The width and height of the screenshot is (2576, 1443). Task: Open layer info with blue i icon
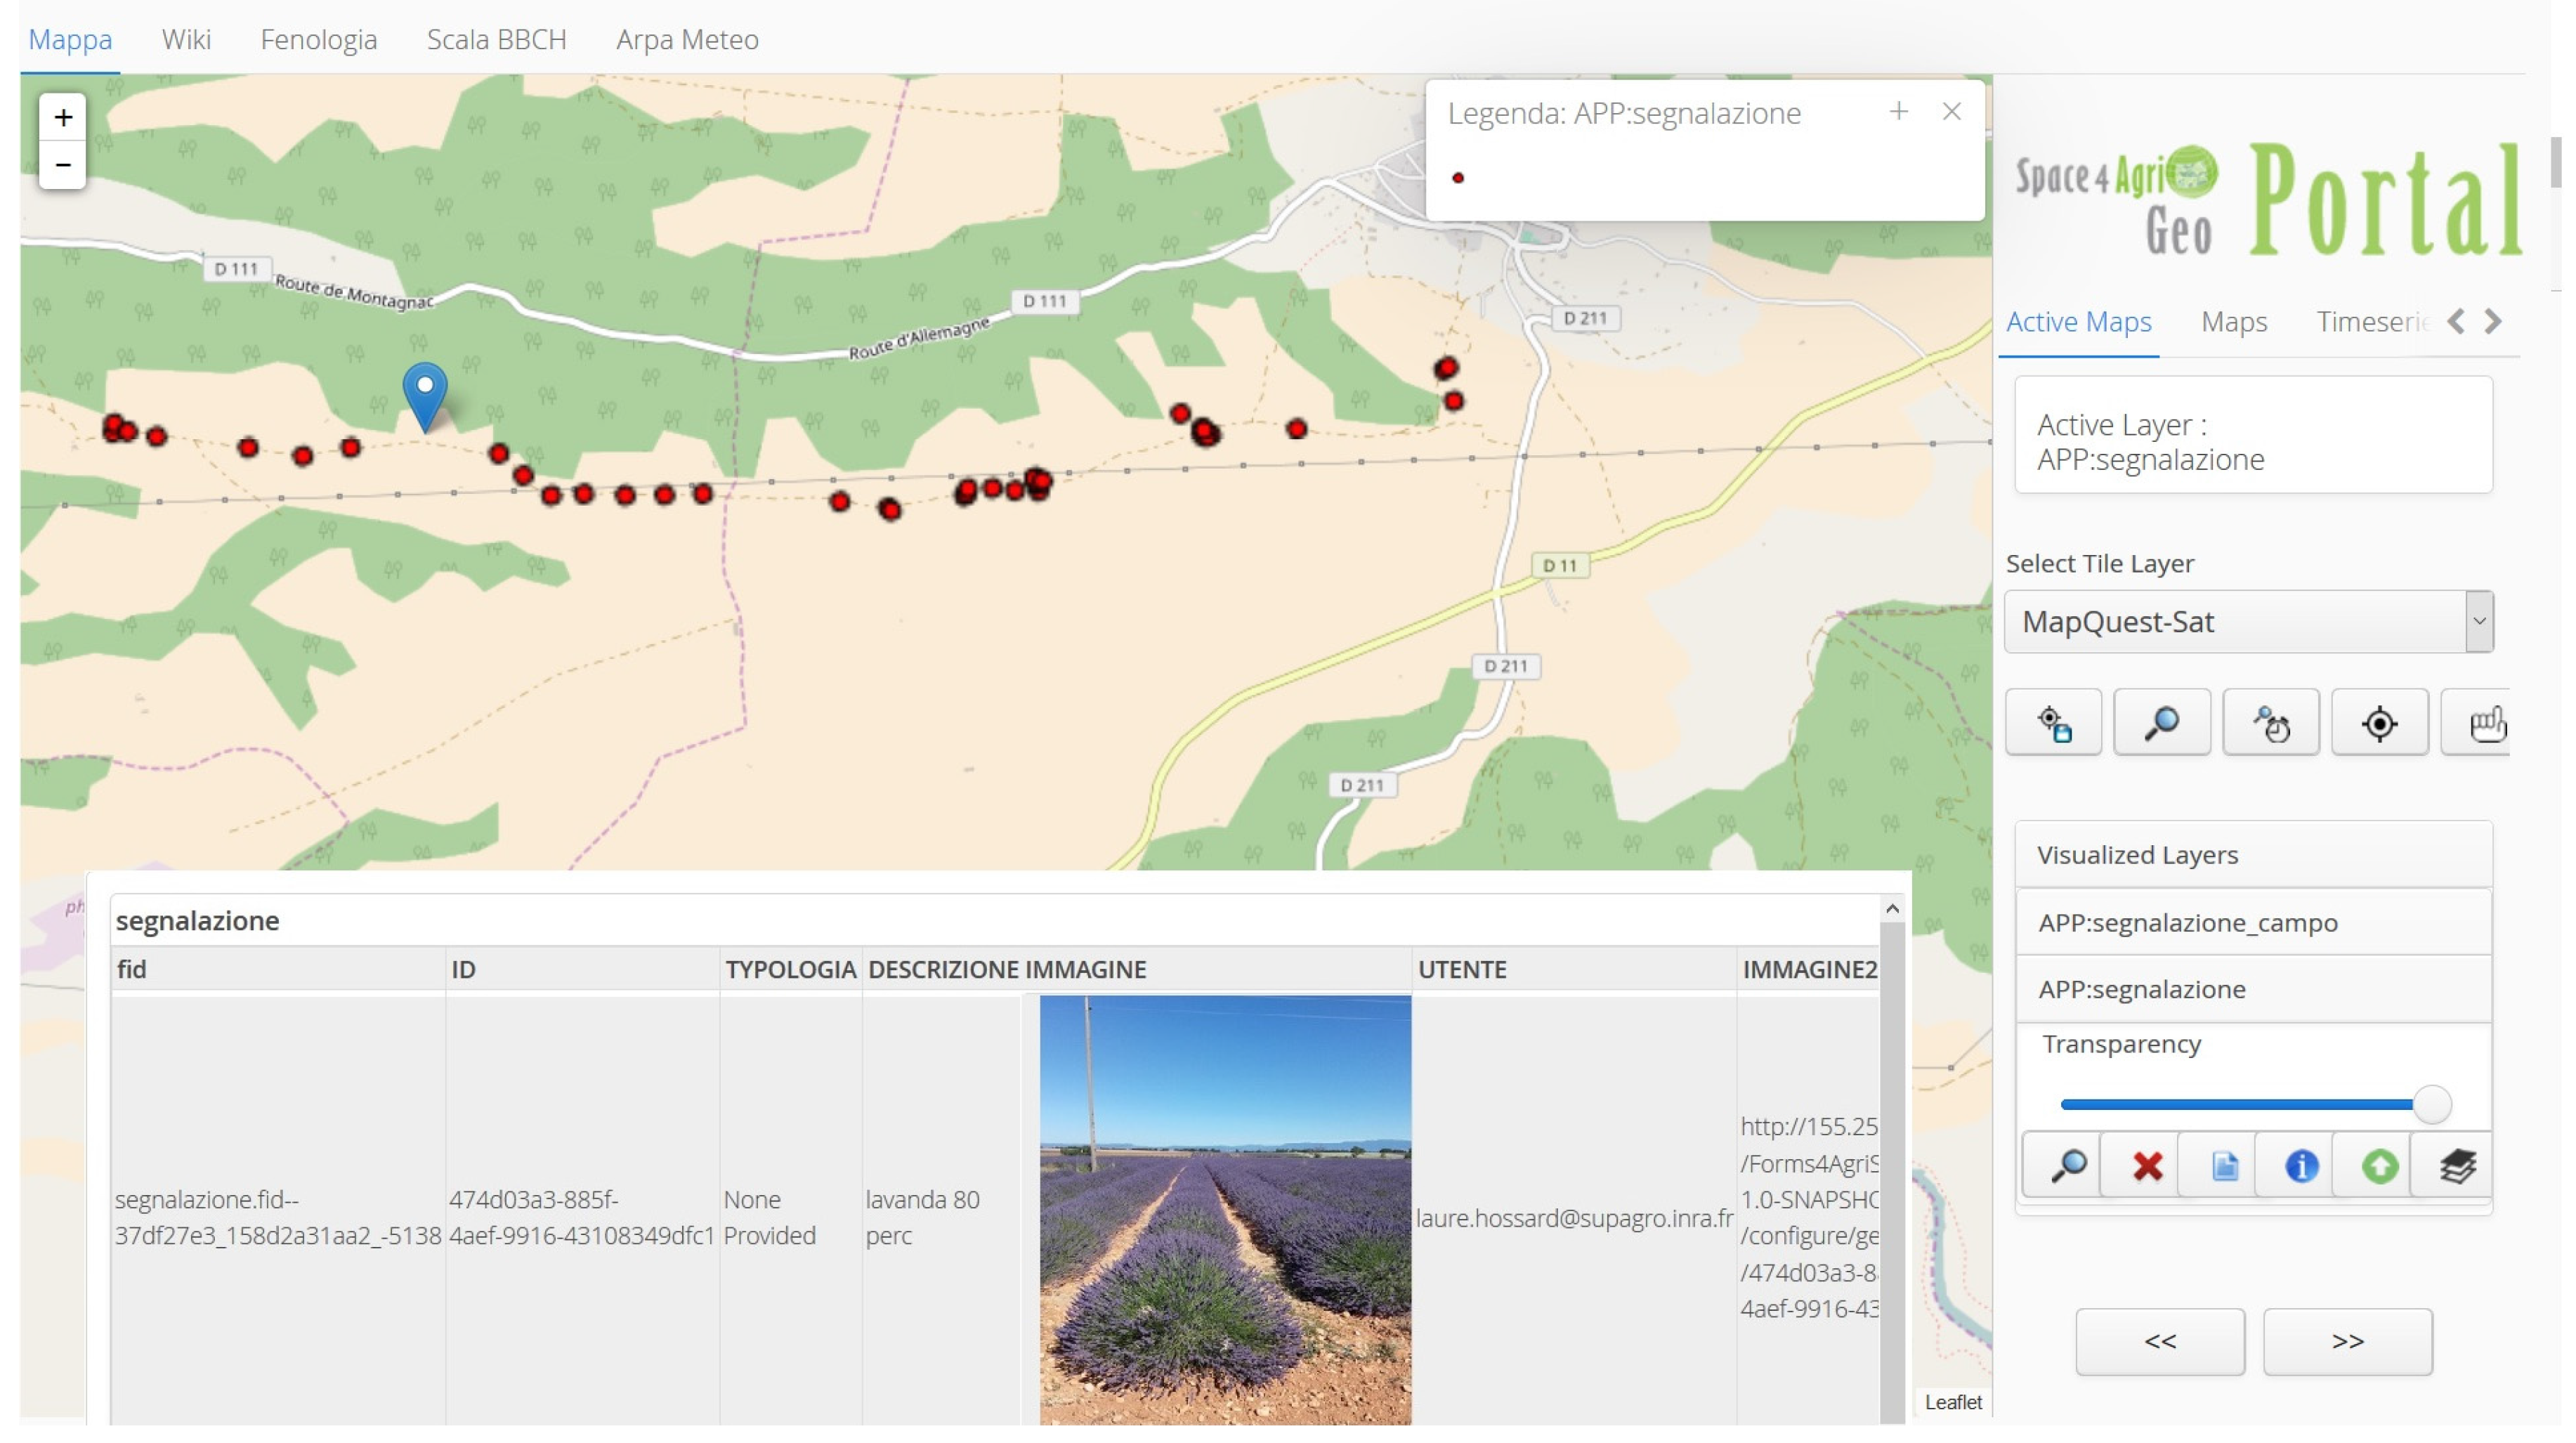[x=2301, y=1166]
